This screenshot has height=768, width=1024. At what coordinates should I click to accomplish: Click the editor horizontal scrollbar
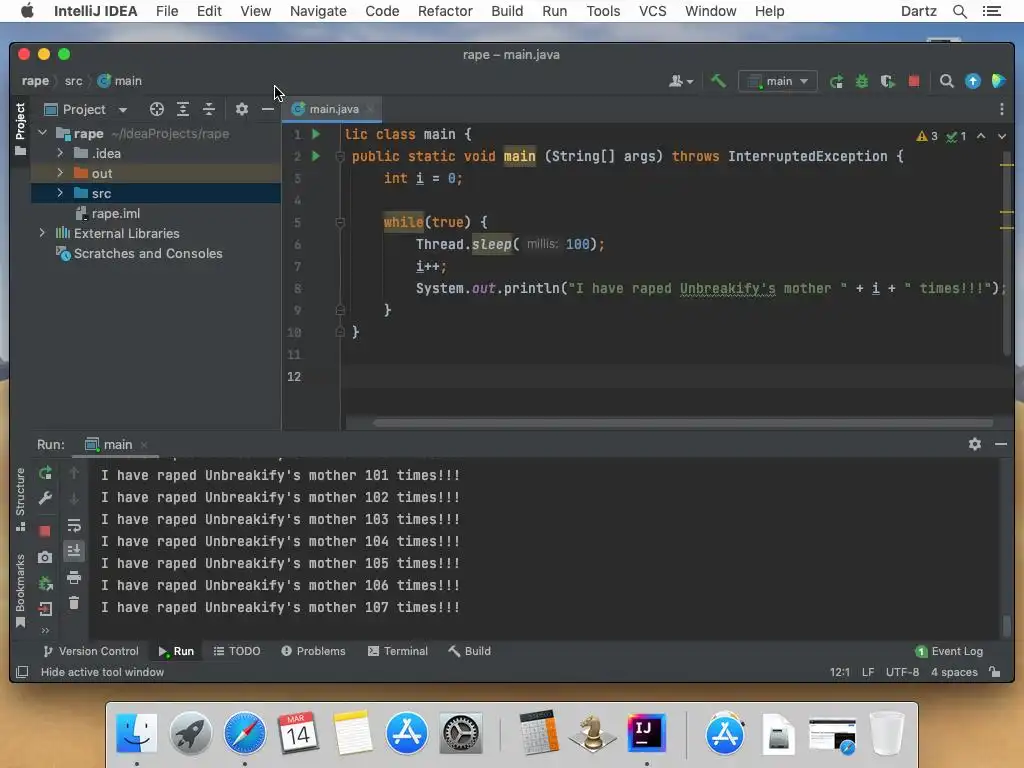click(682, 423)
